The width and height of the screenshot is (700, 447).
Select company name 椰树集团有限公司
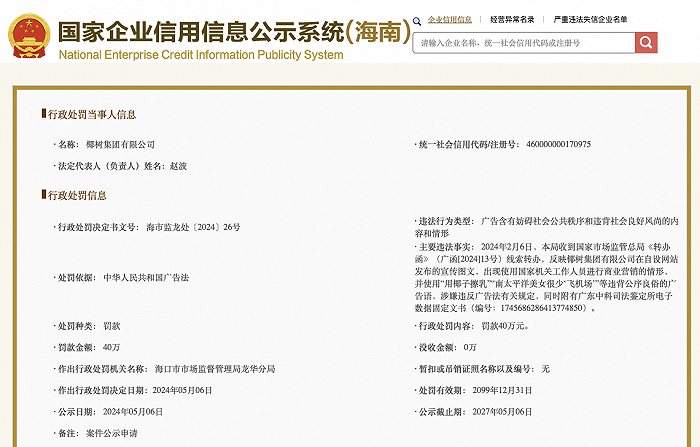pyautogui.click(x=120, y=145)
